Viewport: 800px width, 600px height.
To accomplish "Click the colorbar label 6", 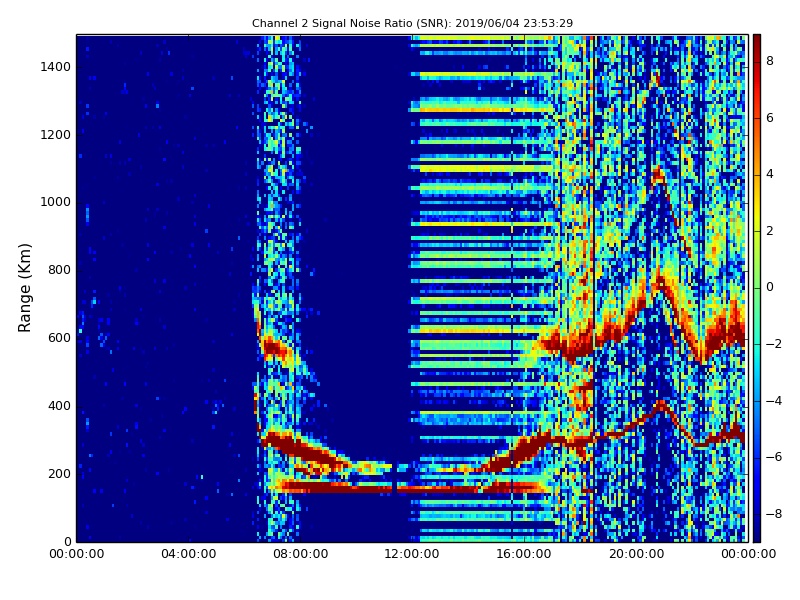I will click(770, 118).
